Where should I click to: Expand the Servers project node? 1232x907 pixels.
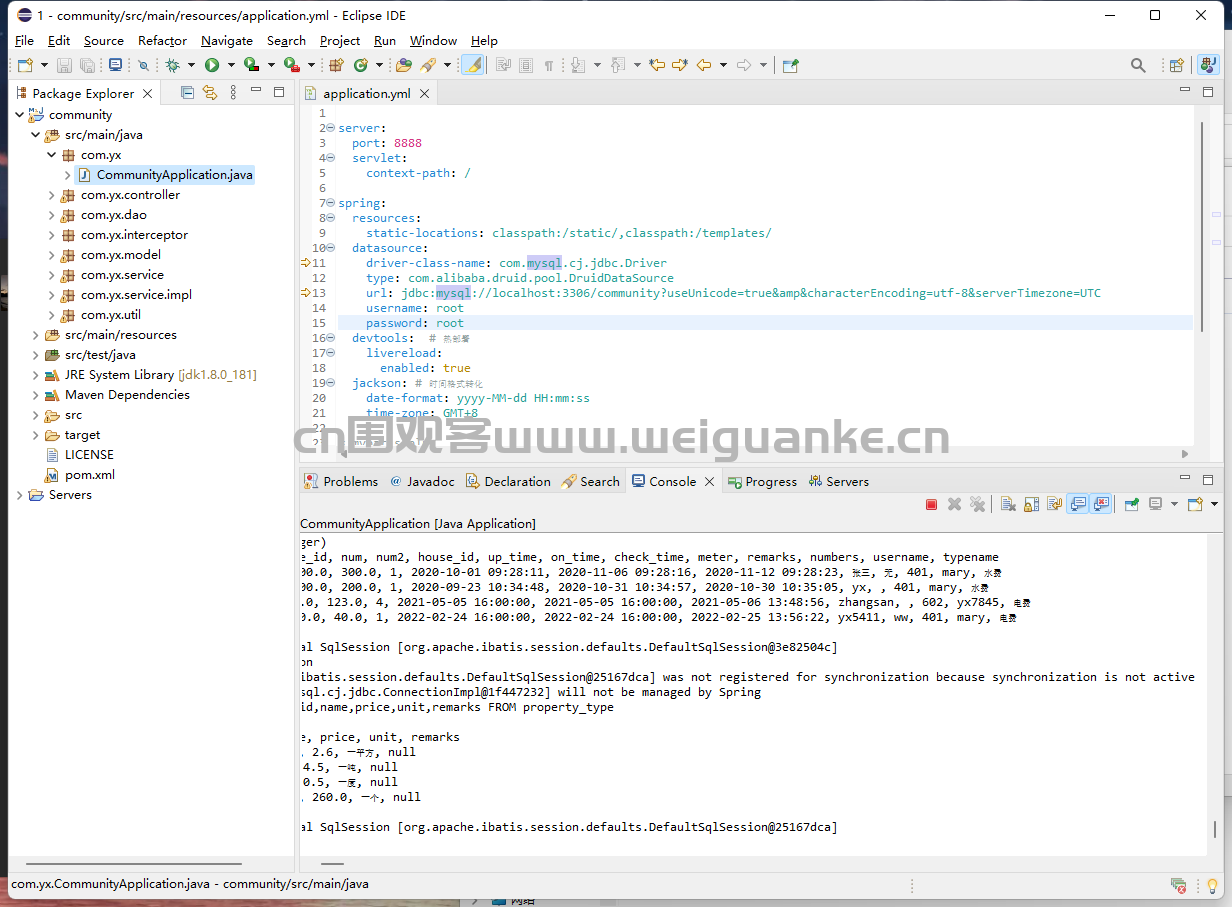(x=19, y=495)
